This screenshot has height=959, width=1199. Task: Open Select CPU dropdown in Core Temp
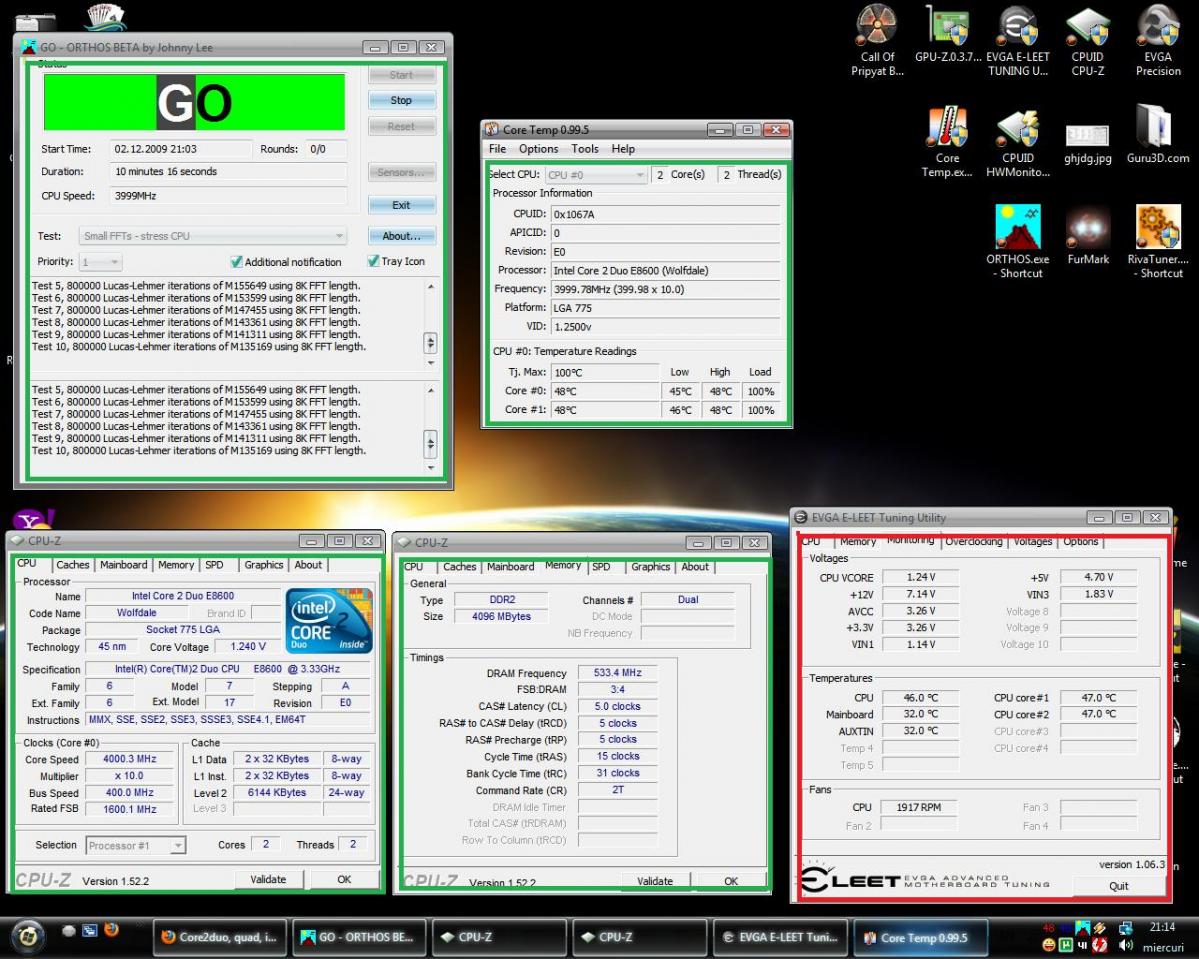596,174
